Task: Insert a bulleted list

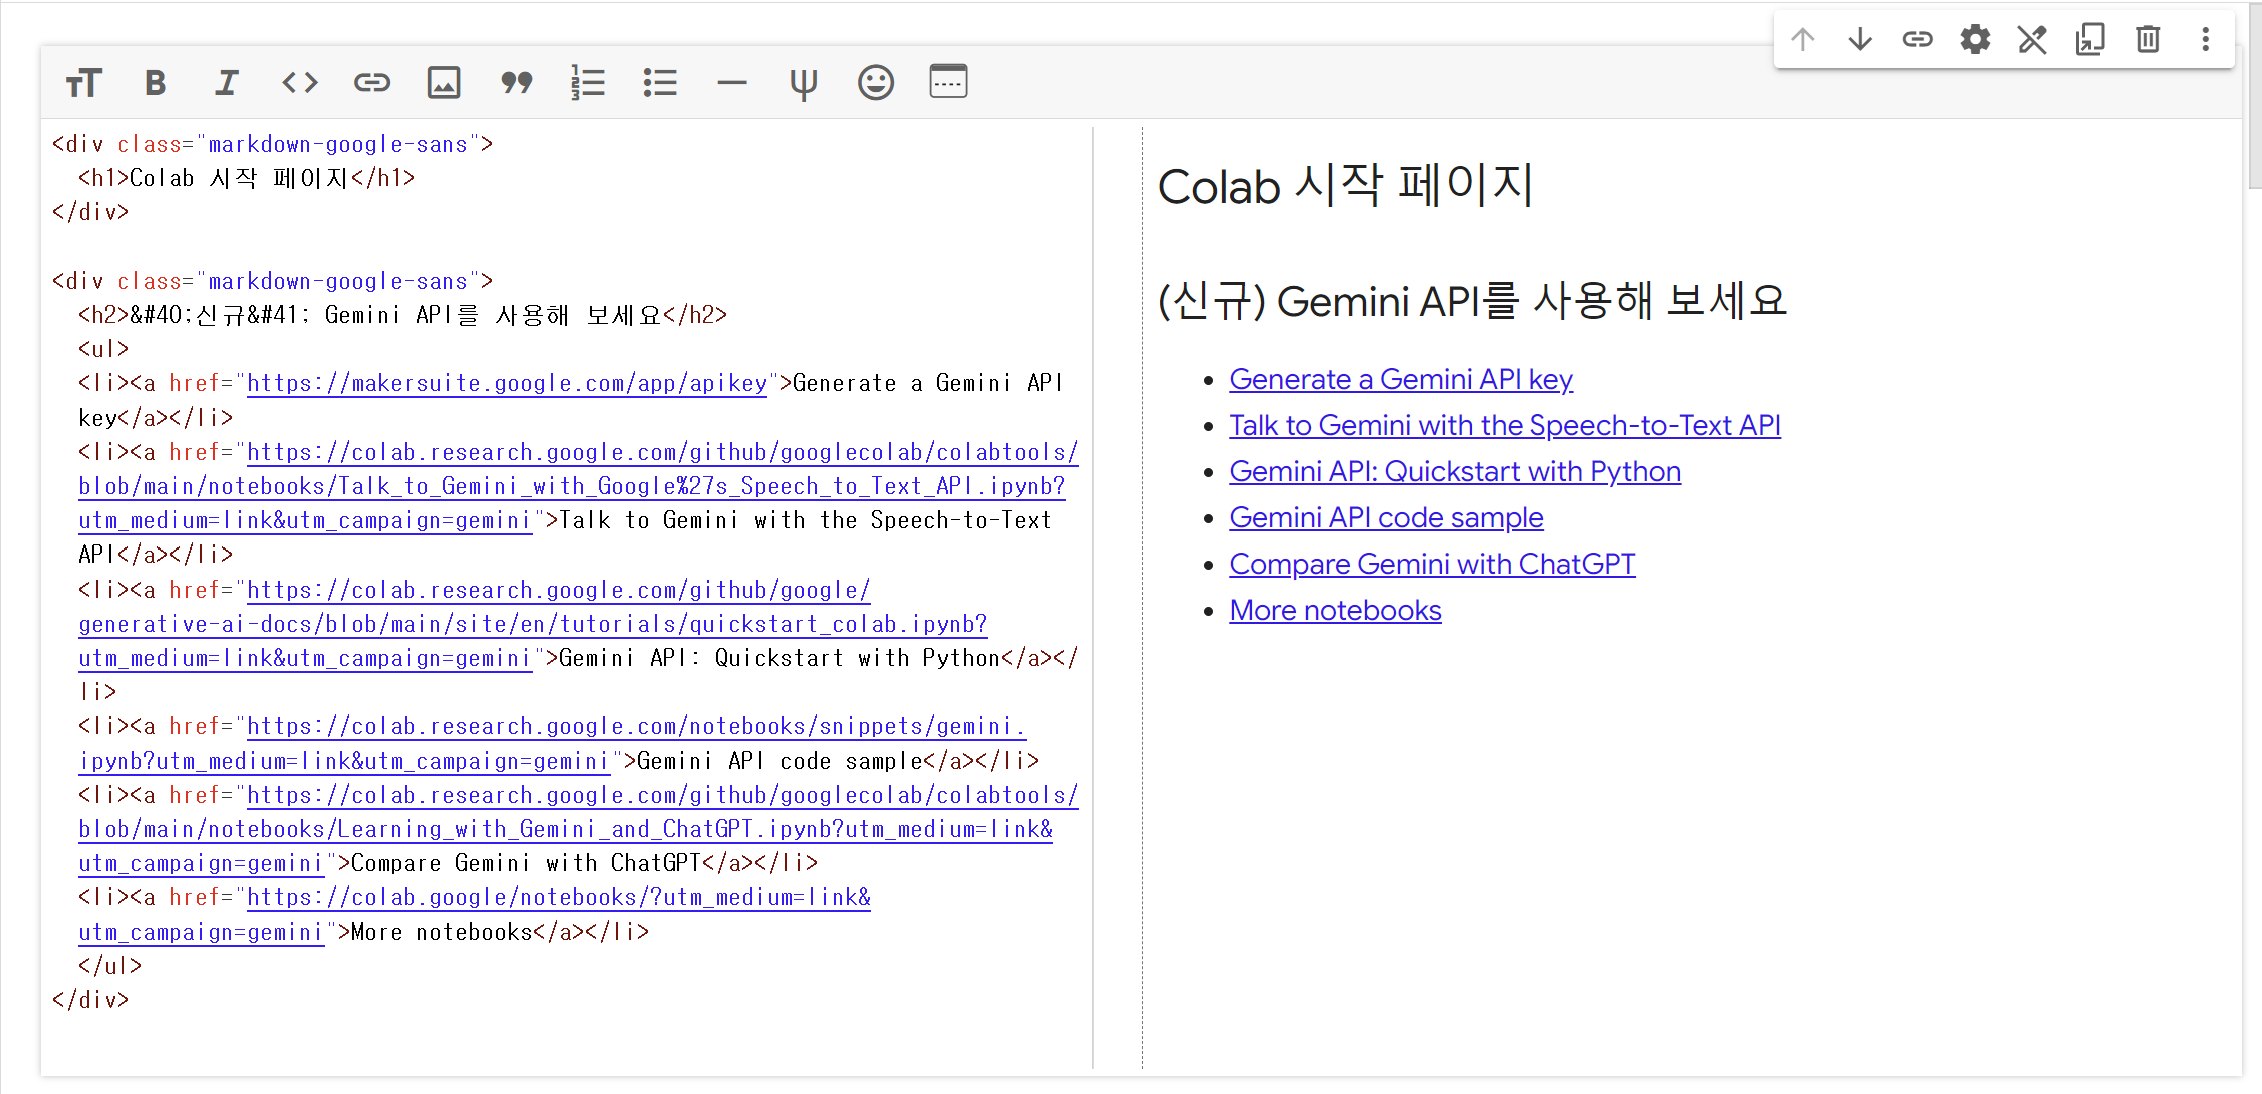Action: pos(660,82)
